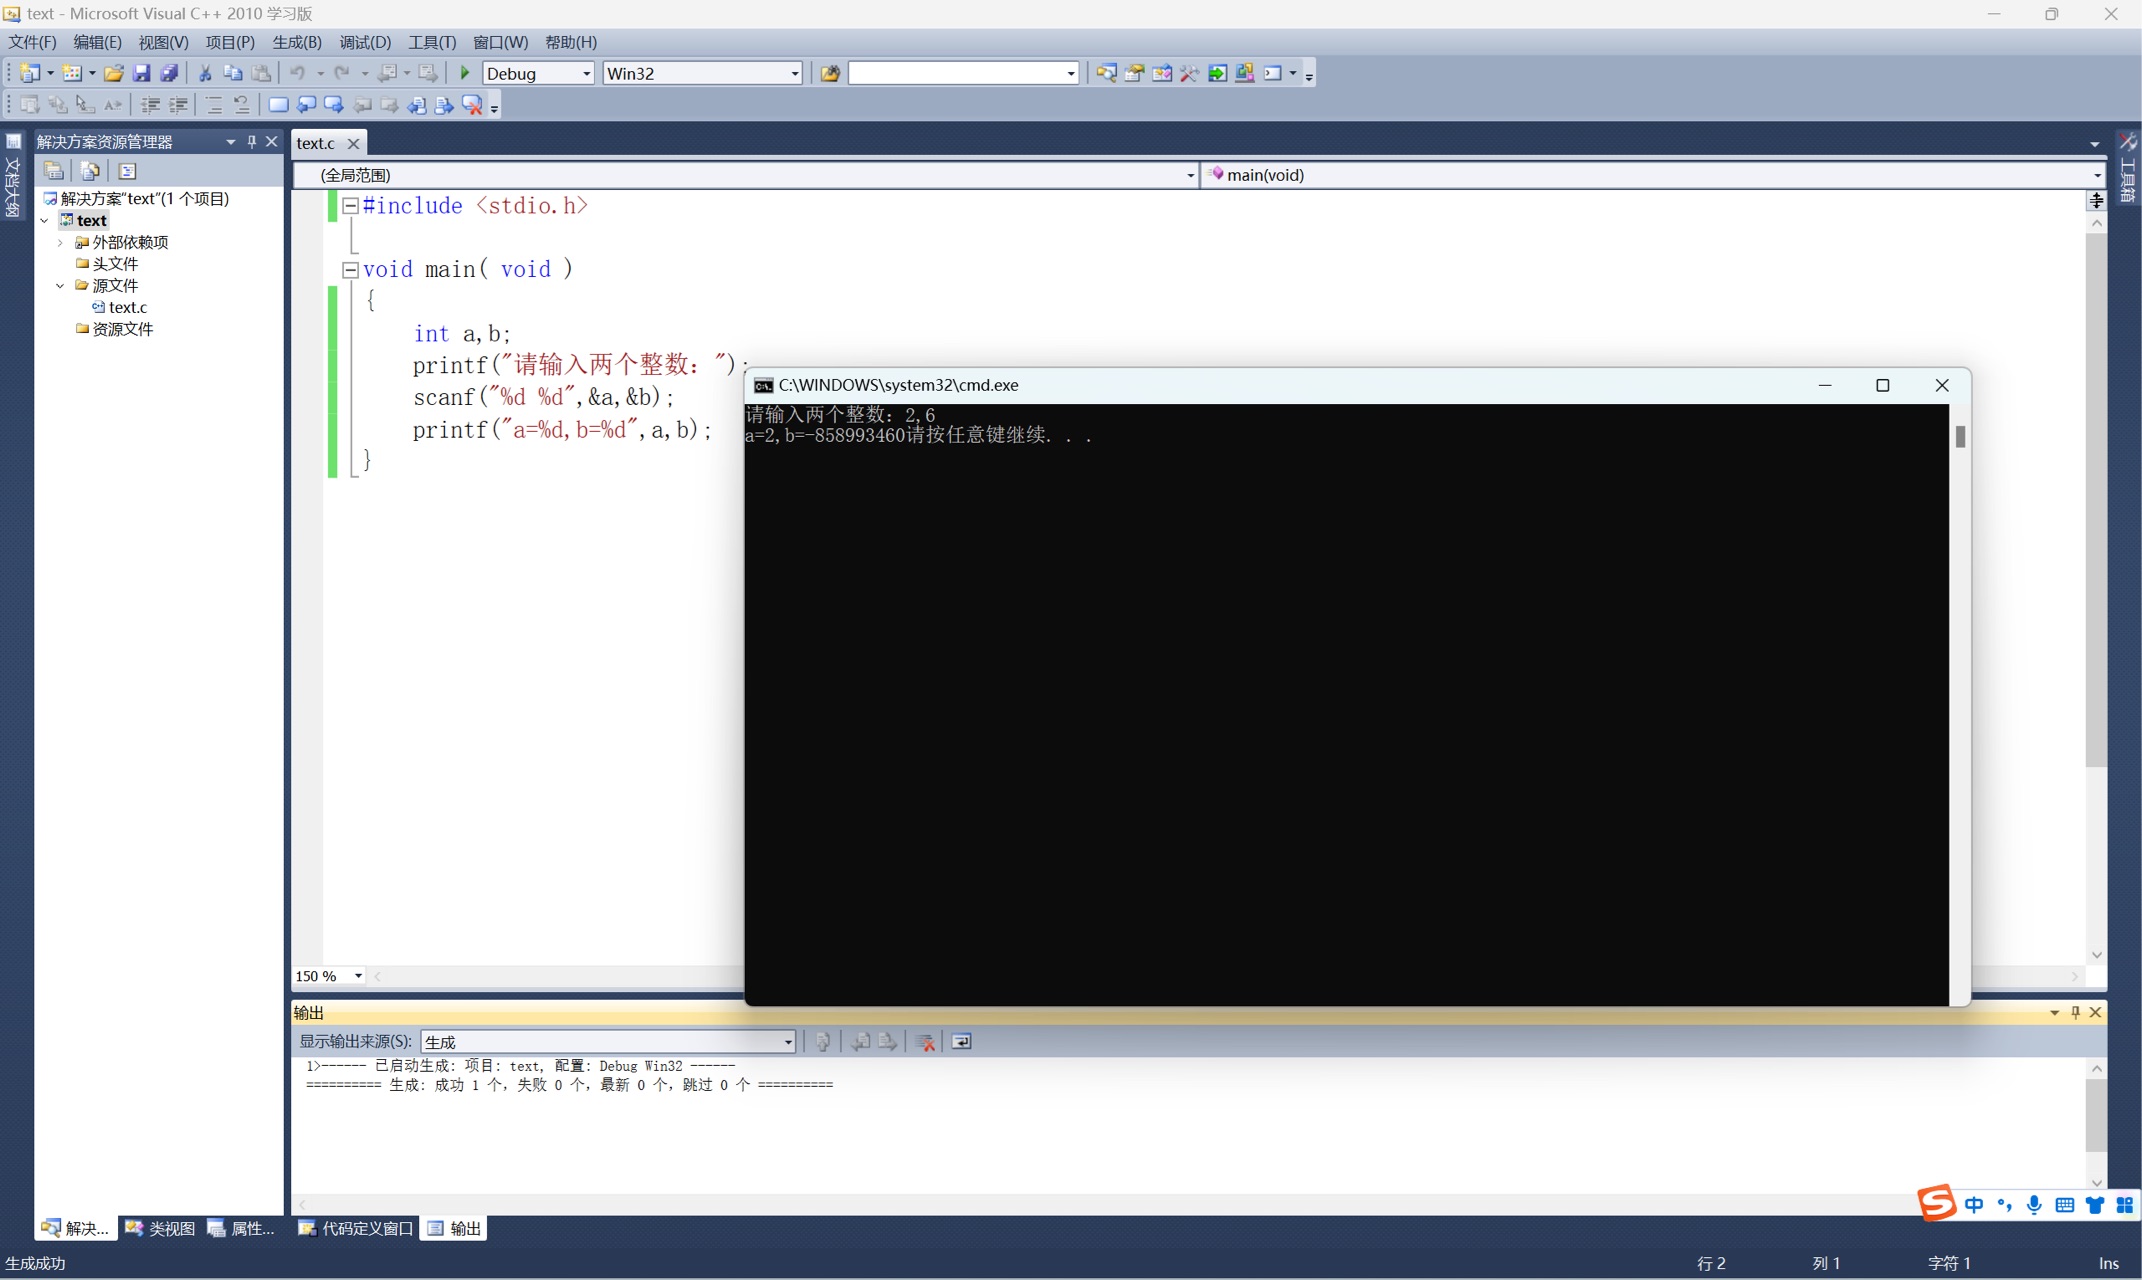Clear all bookmarks with red X icon
Image resolution: width=2142 pixels, height=1280 pixels.
click(x=472, y=105)
